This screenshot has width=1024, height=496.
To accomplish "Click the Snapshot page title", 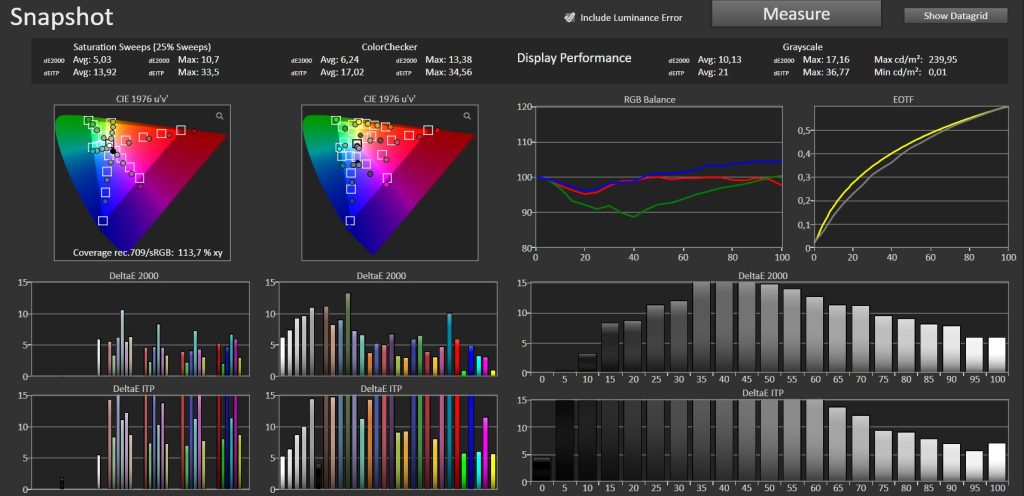I will click(62, 17).
